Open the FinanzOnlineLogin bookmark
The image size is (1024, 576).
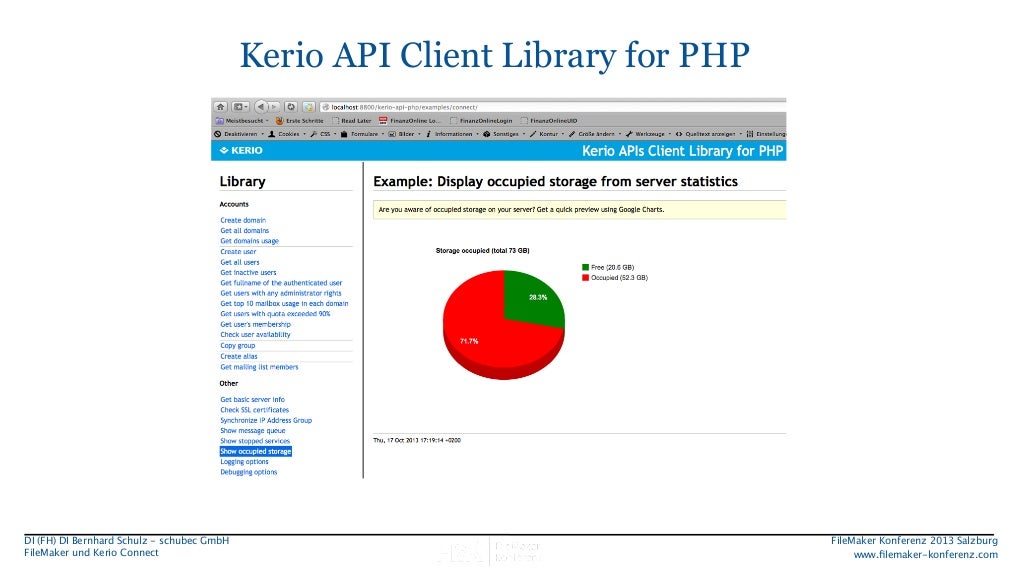[481, 121]
